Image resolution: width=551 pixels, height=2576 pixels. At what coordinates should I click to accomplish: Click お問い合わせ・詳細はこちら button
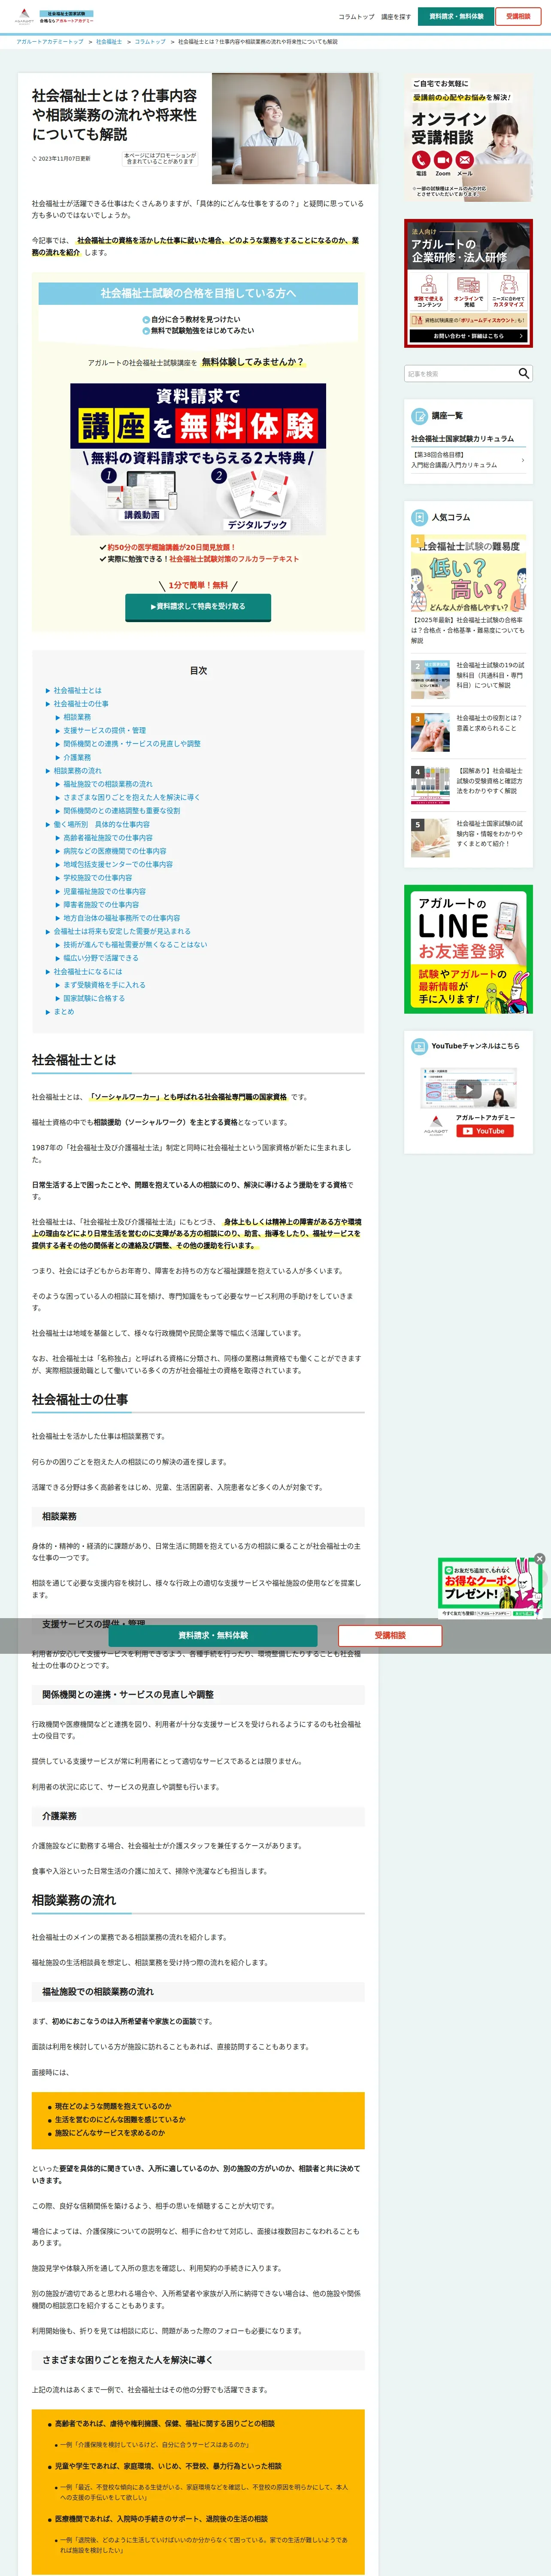468,336
